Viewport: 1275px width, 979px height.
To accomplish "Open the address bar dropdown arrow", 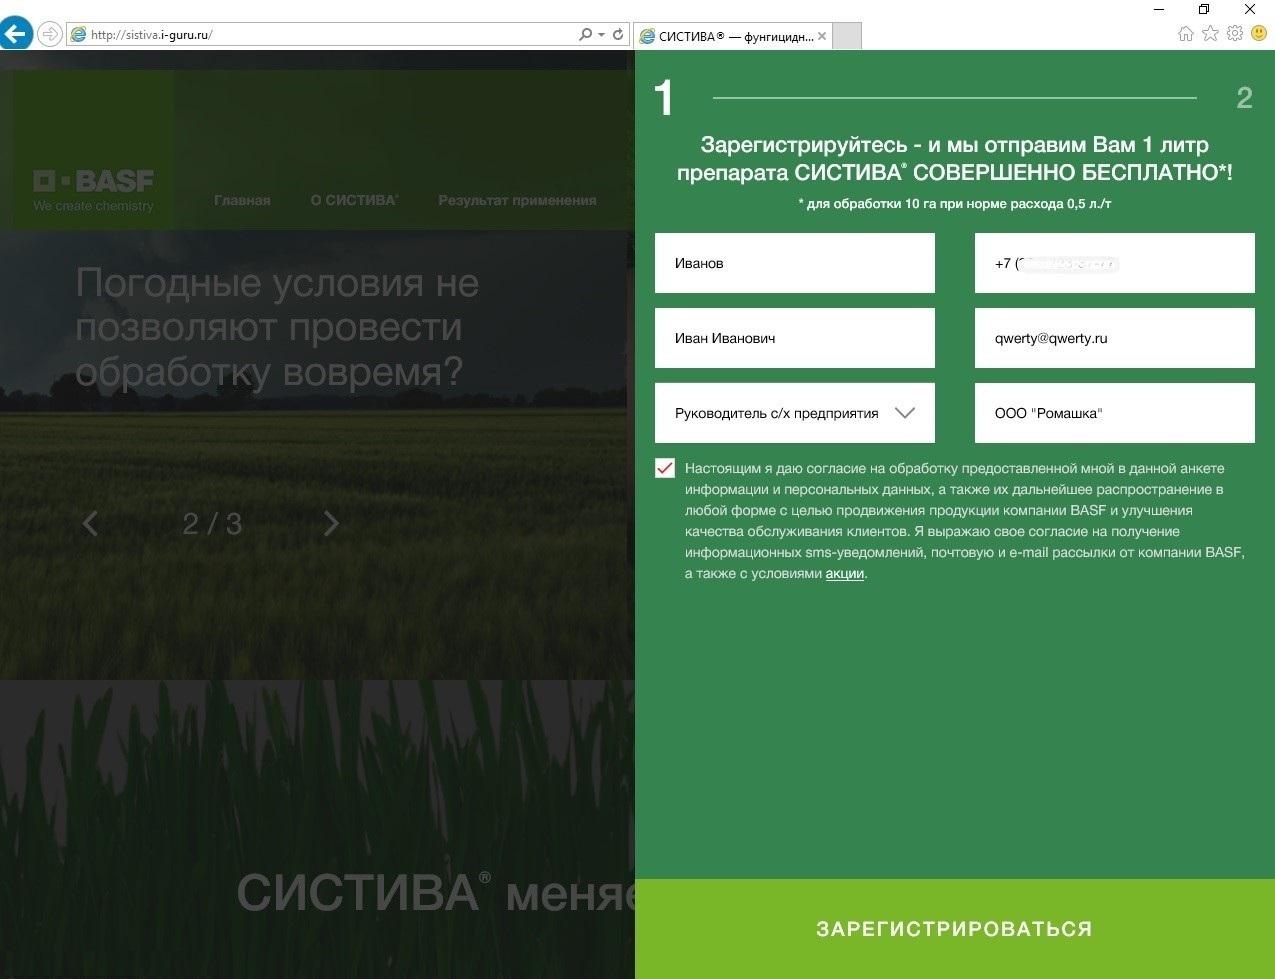I will [601, 35].
